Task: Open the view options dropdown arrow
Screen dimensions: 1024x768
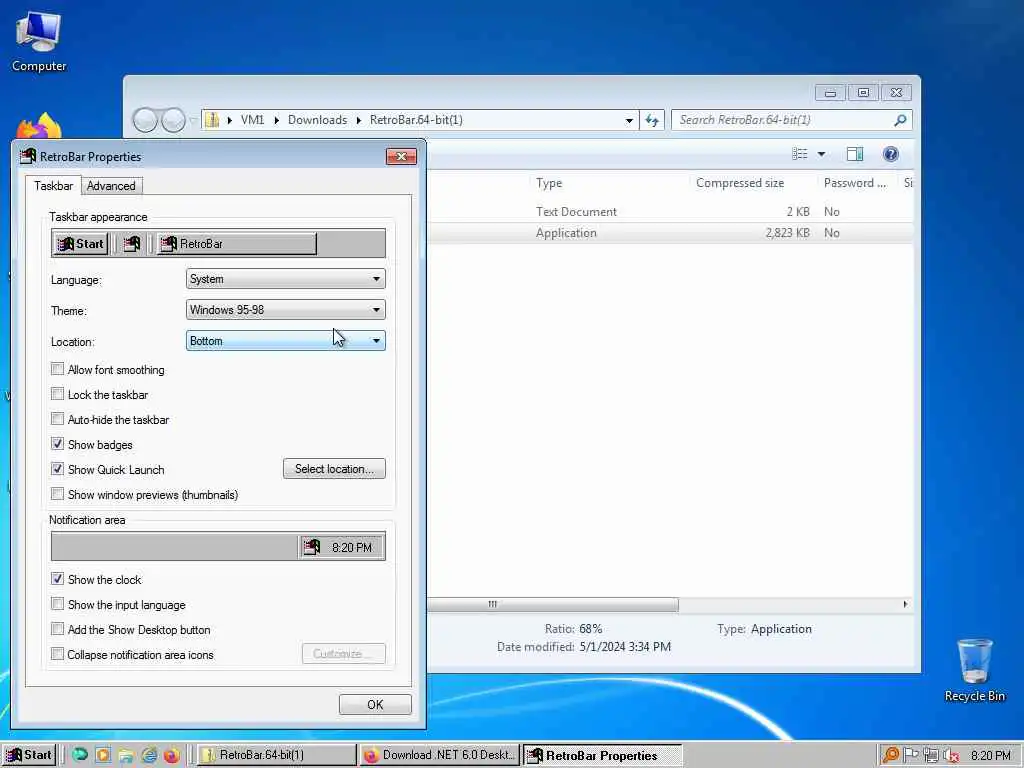Action: 822,154
